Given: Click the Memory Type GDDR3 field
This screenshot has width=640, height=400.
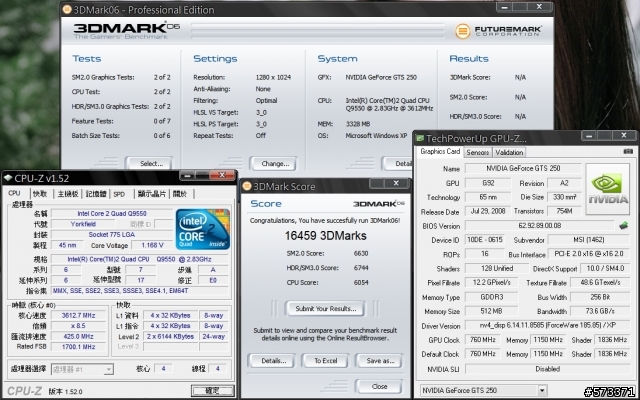Looking at the screenshot, I should pyautogui.click(x=491, y=297).
